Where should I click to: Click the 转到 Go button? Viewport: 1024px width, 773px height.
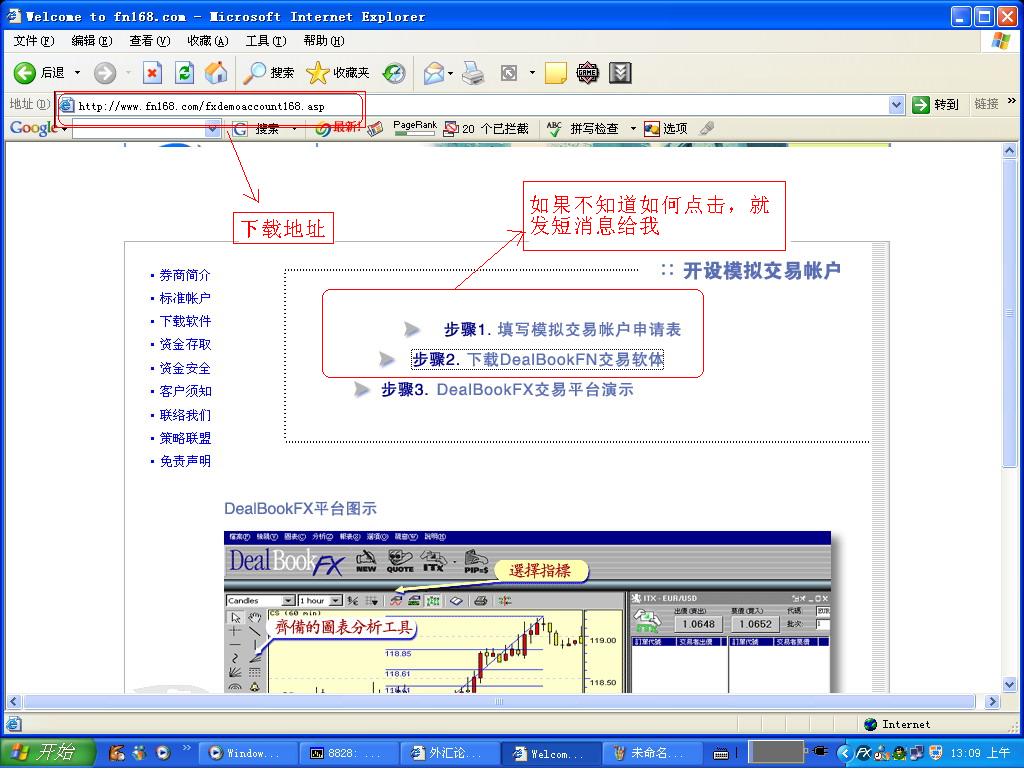tap(935, 104)
